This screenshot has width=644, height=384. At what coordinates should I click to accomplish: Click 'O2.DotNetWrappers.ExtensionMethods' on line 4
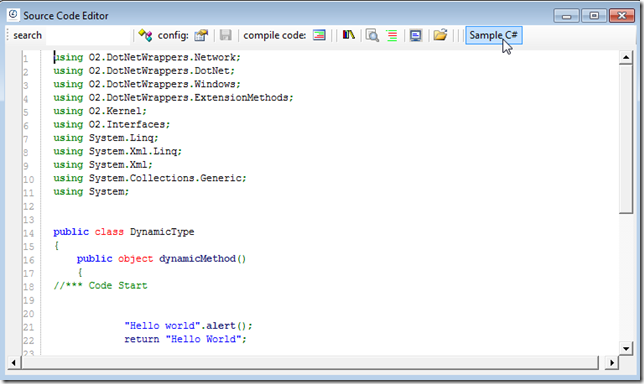pos(189,98)
